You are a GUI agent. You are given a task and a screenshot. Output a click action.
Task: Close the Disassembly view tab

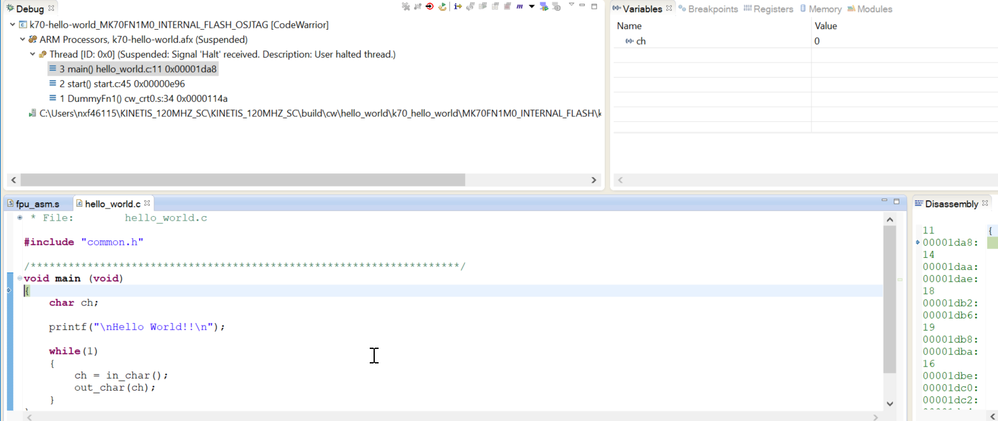point(986,203)
